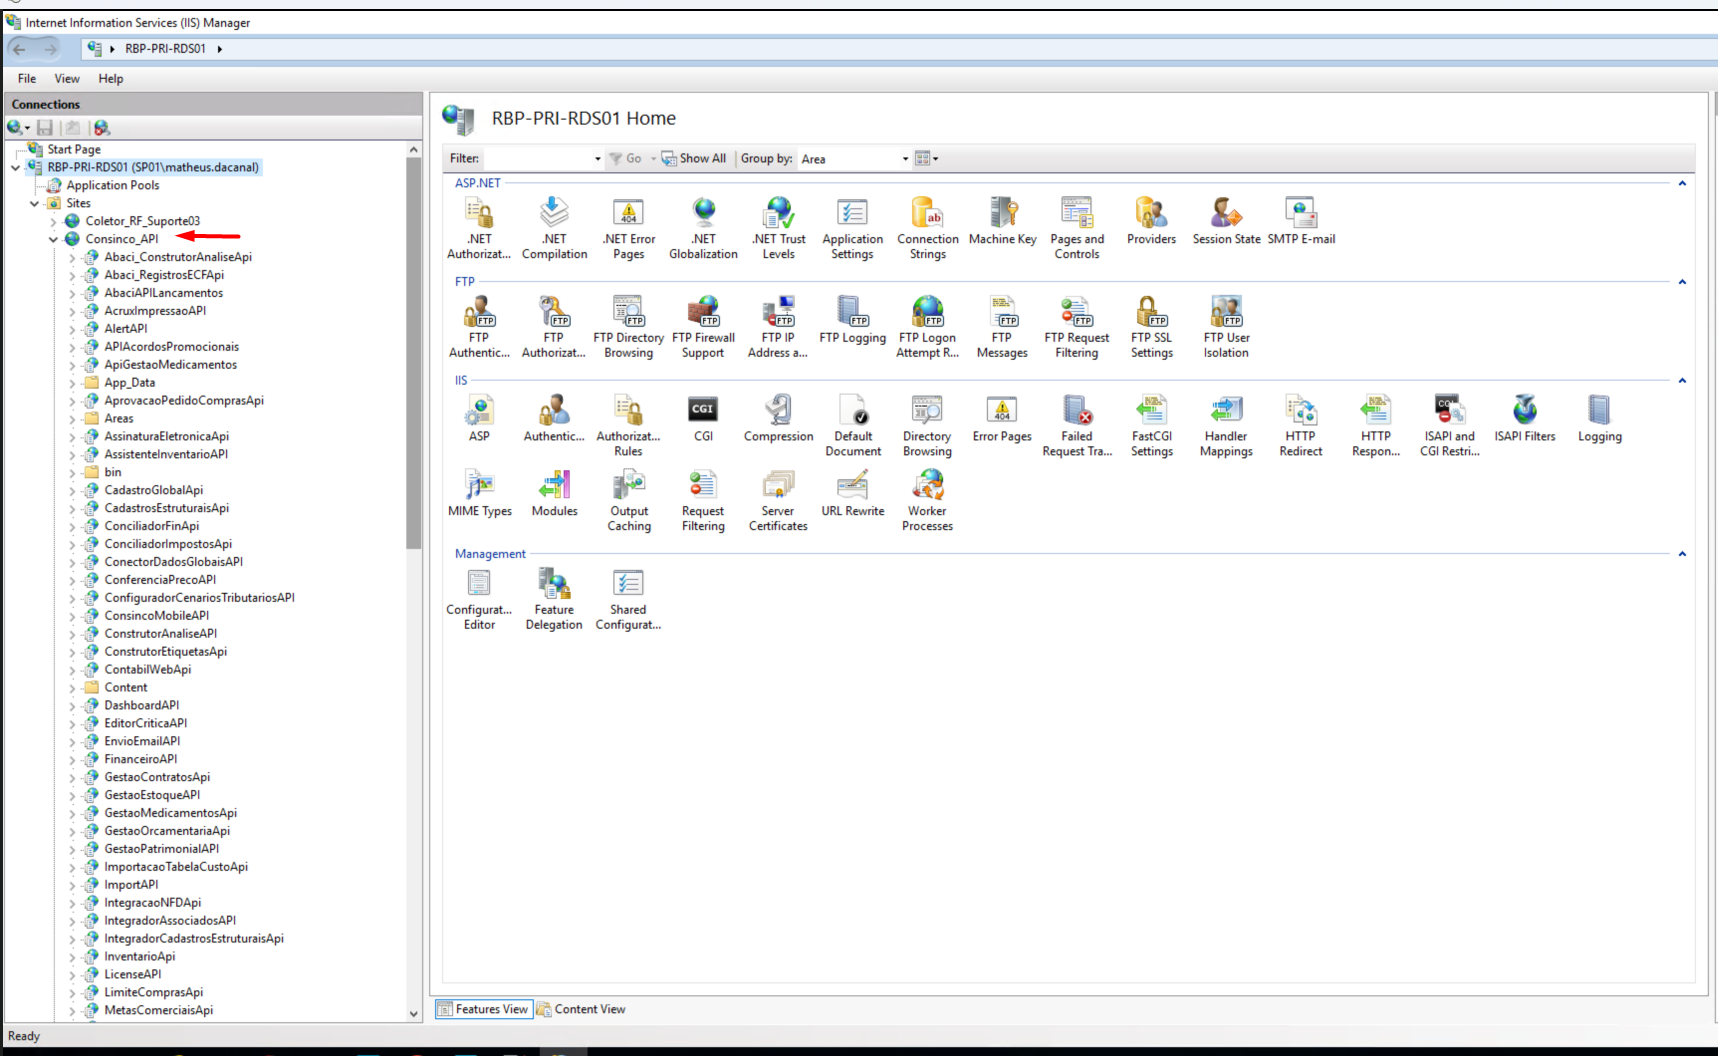Open Connection Strings feature

(928, 228)
